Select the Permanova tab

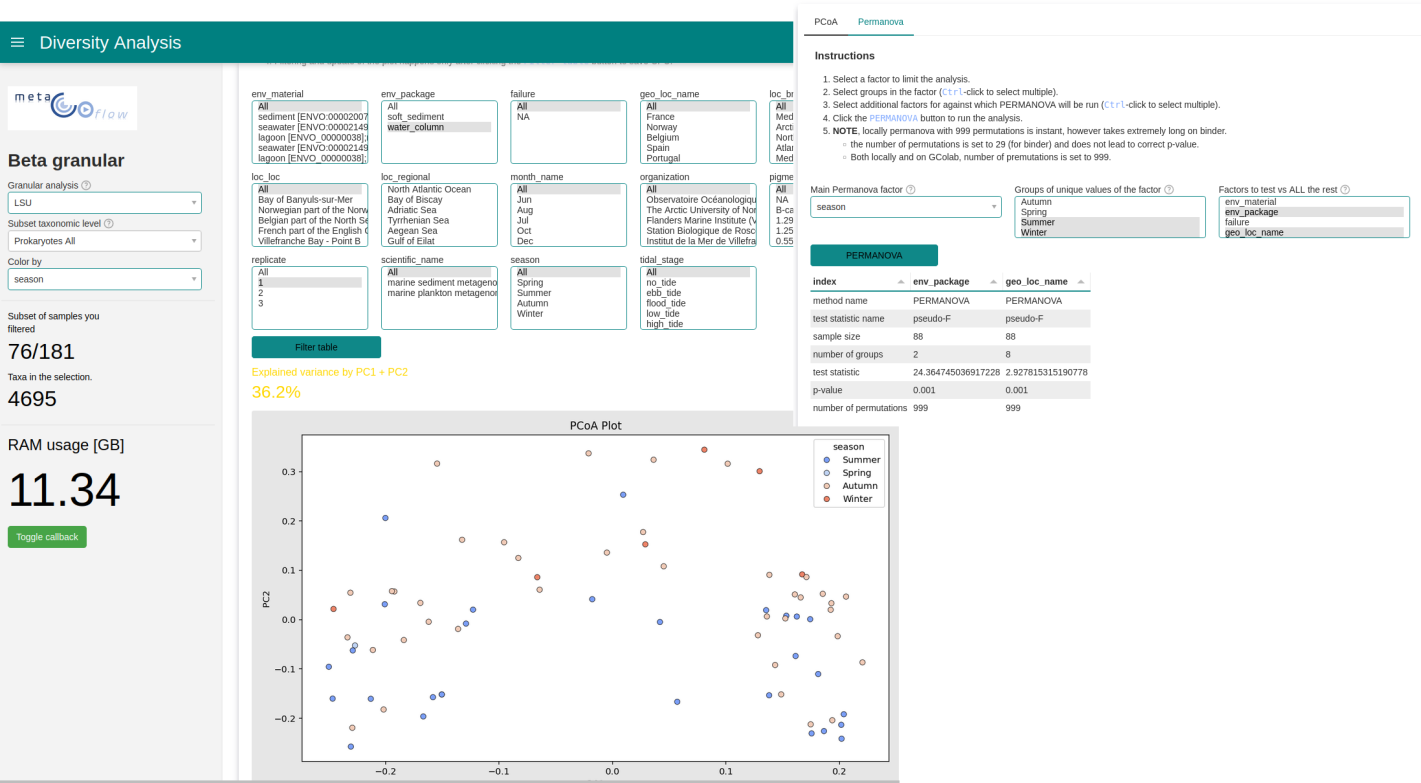click(x=880, y=21)
